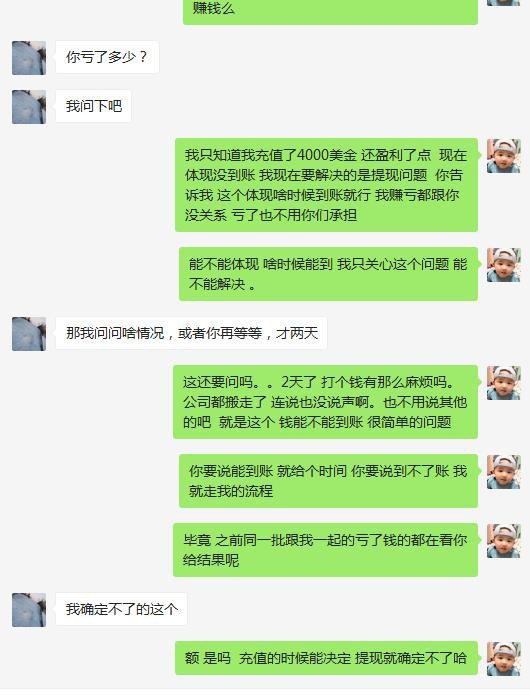This screenshot has width=530, height=695.
Task: Select the '我问下吧' message bubble
Action: (93, 106)
